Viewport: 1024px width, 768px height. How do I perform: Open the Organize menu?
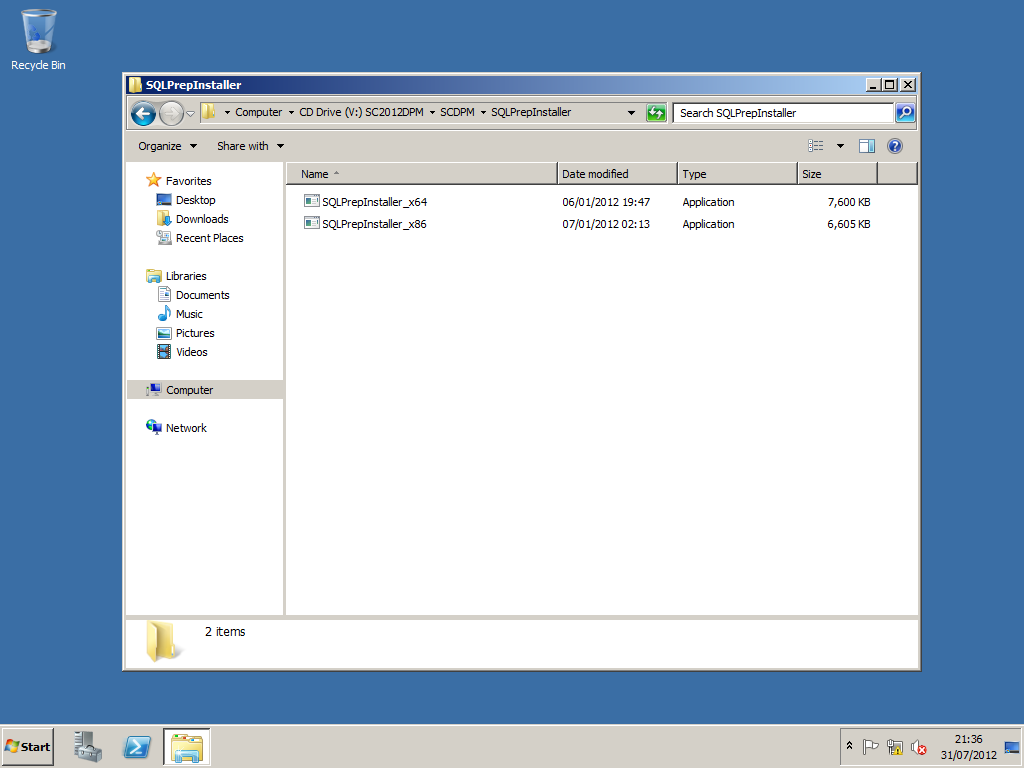coord(167,146)
